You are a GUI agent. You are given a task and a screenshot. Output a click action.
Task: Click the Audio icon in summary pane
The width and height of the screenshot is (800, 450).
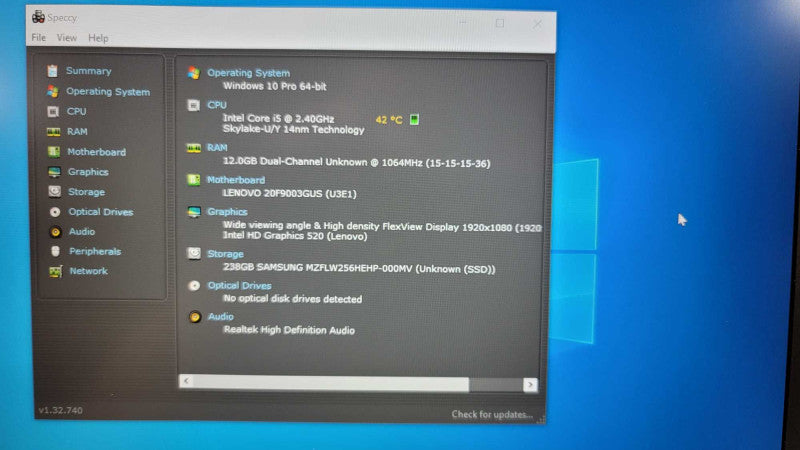click(194, 317)
